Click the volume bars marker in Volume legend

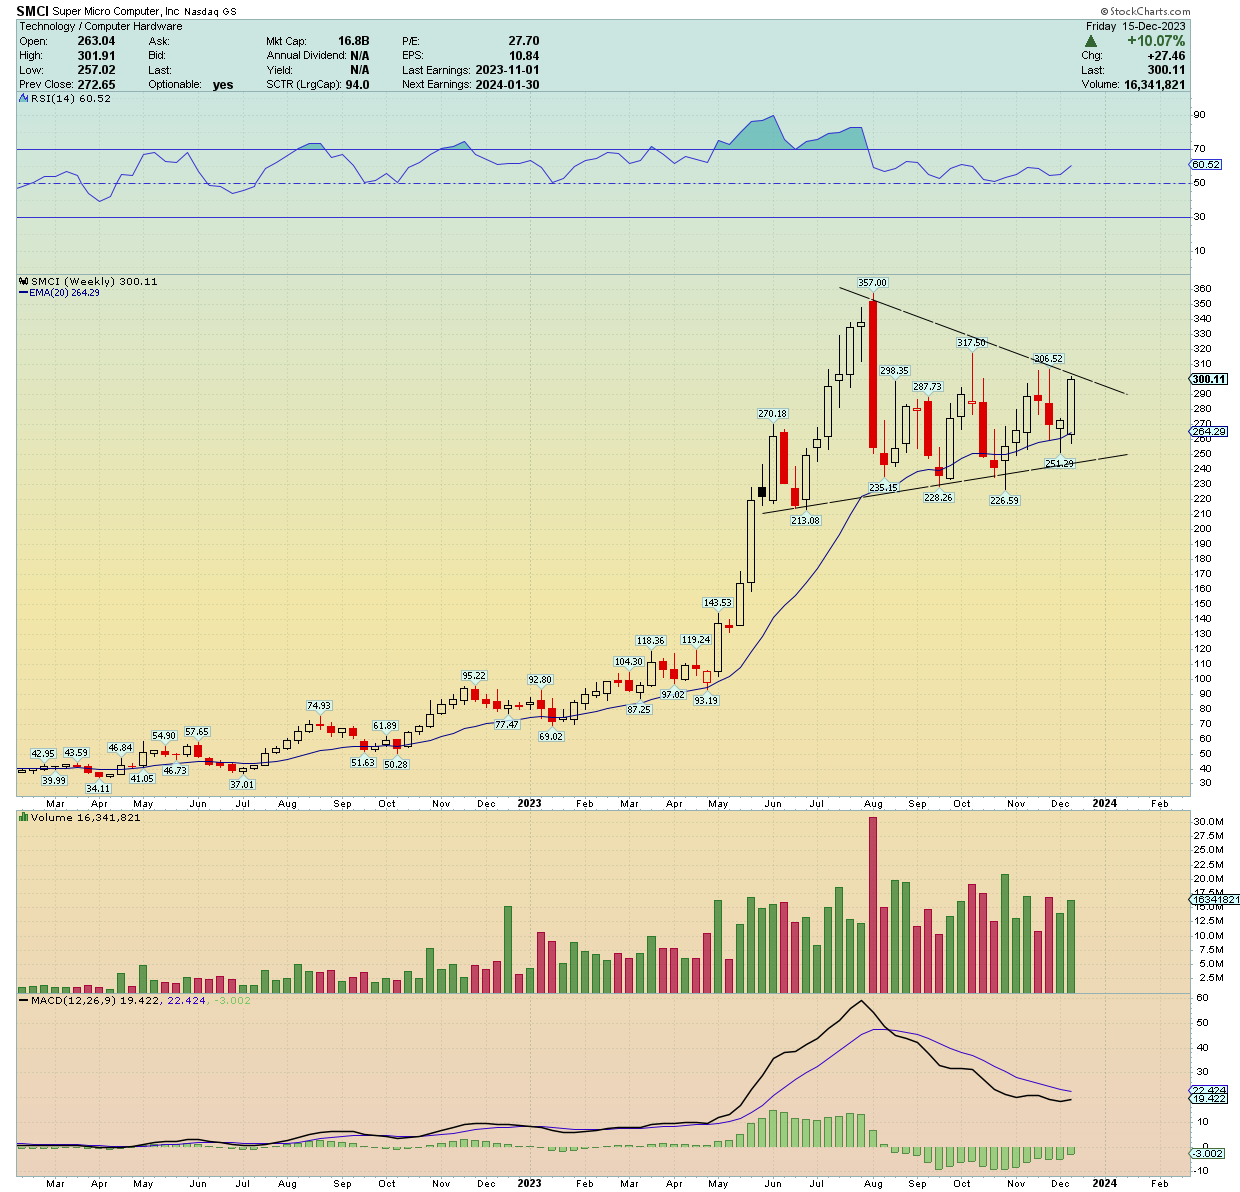[x=24, y=818]
